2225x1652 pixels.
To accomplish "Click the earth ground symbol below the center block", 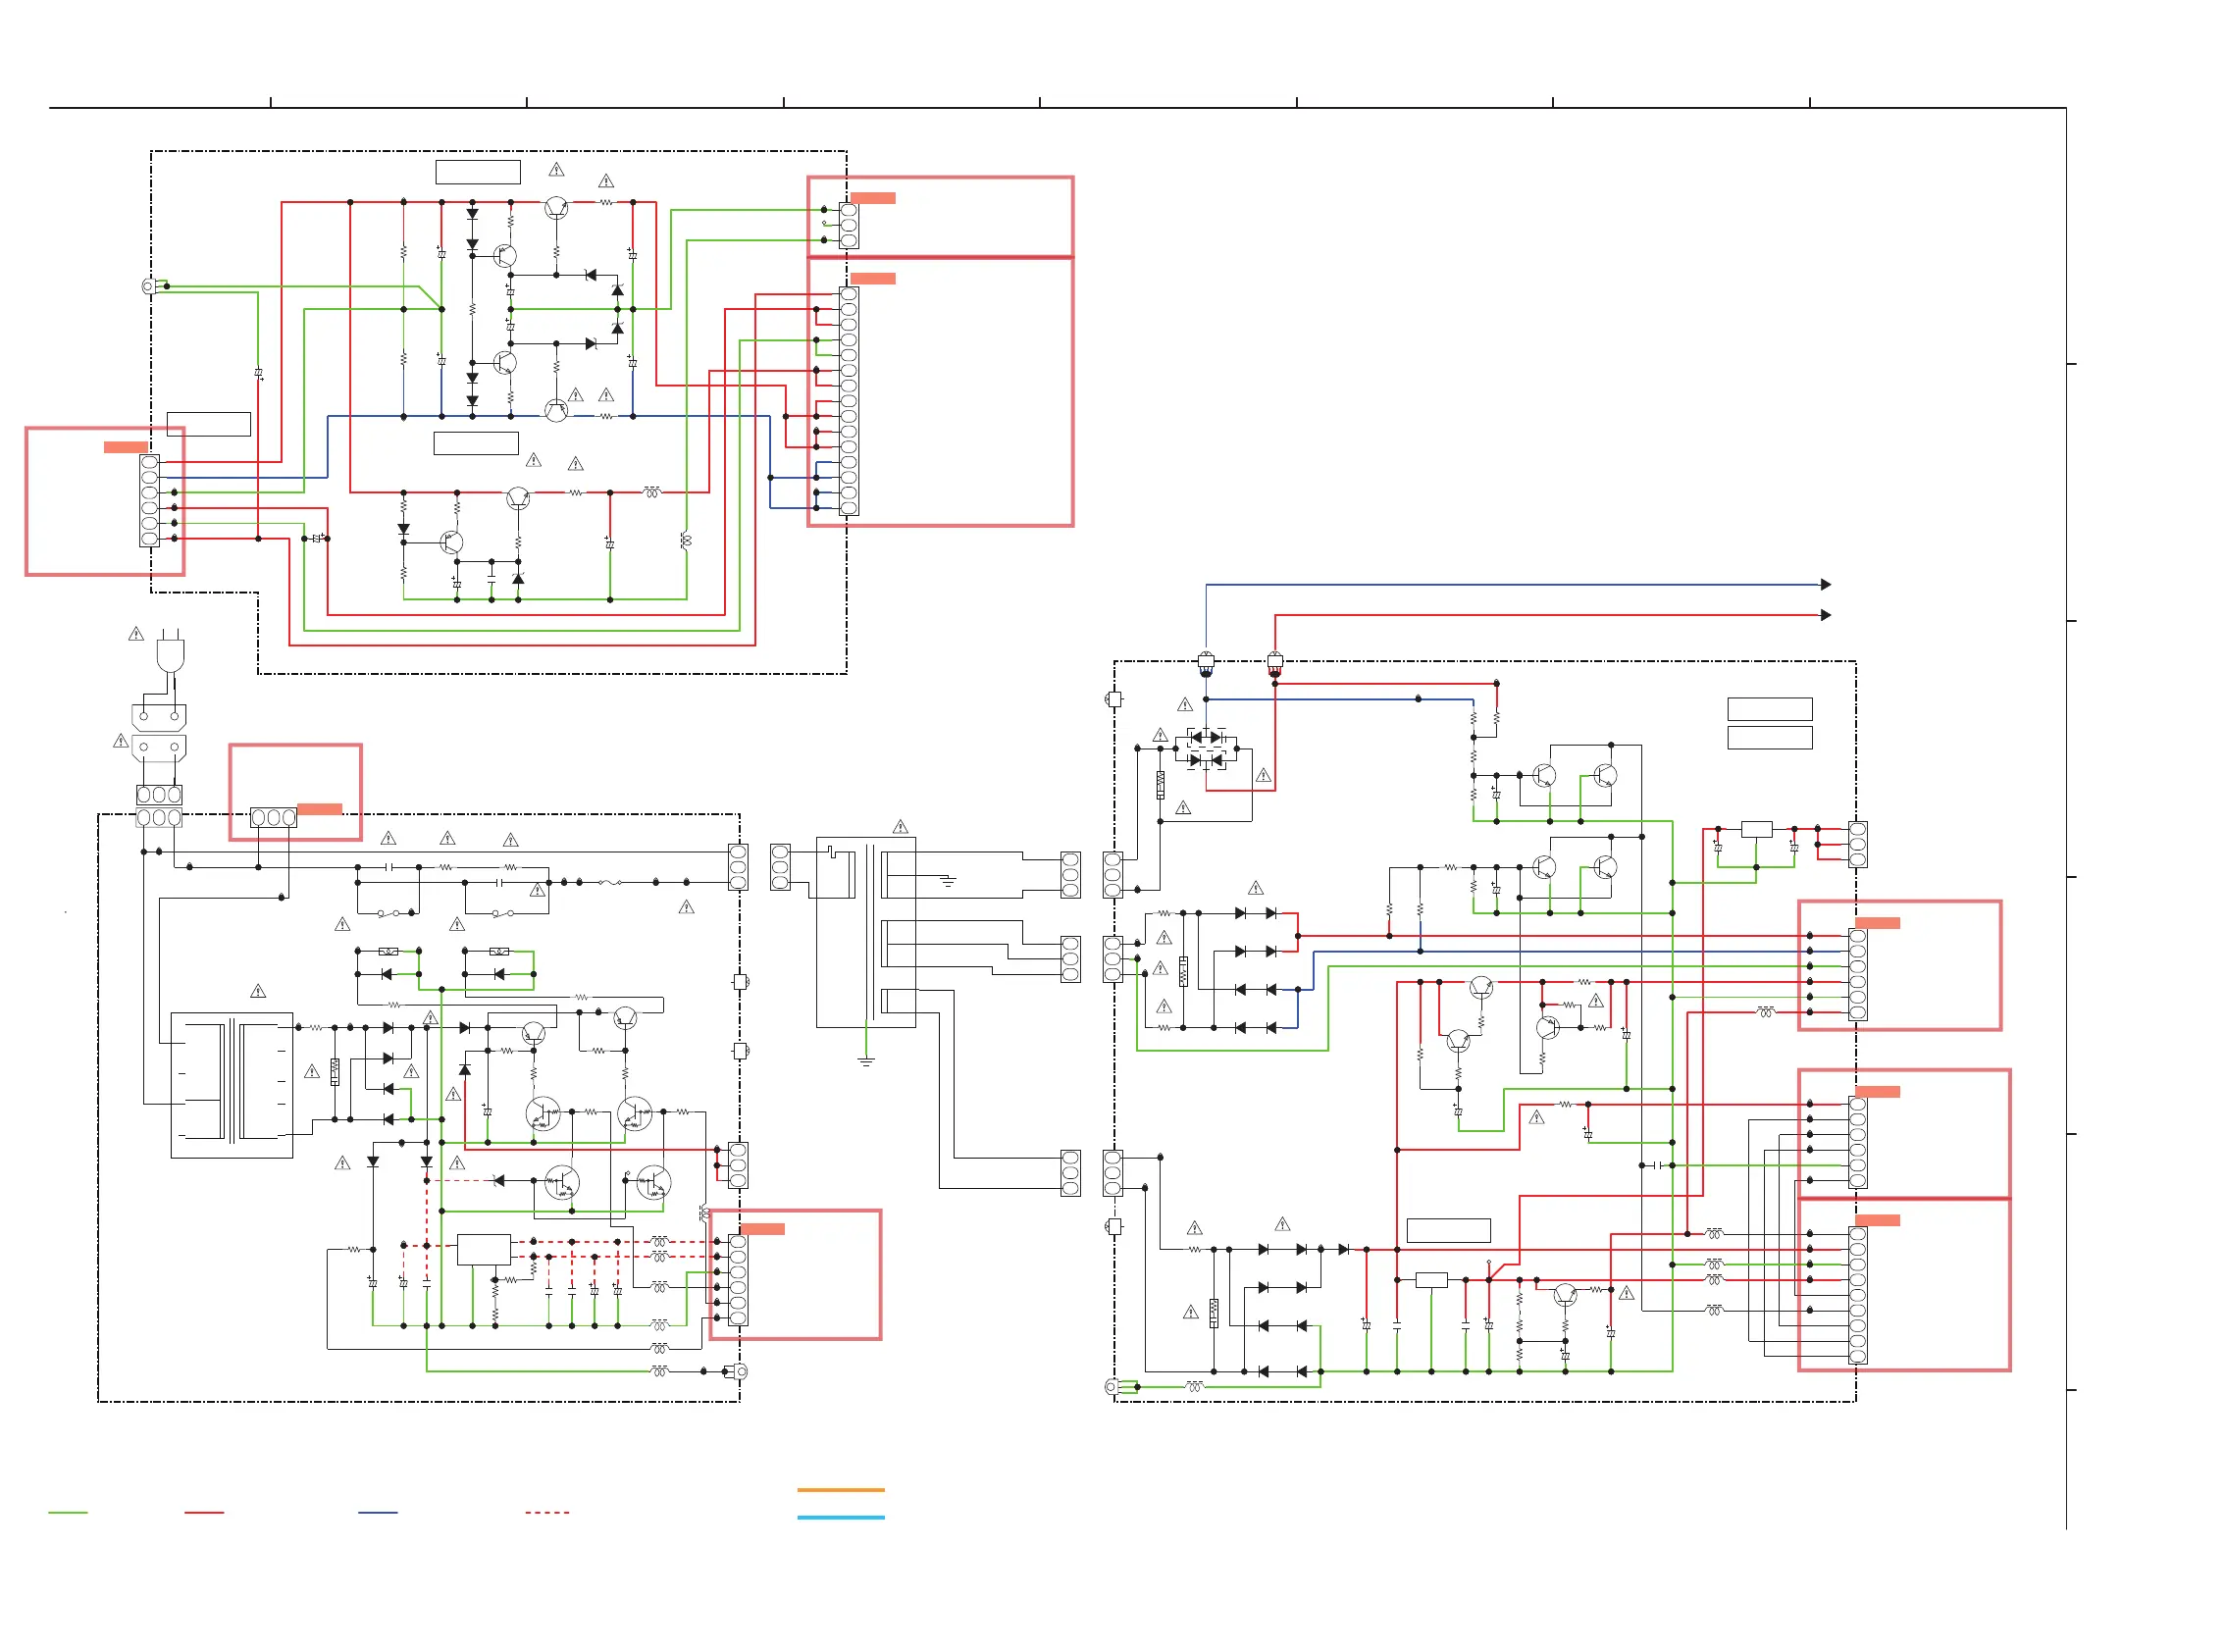I will click(x=866, y=1061).
